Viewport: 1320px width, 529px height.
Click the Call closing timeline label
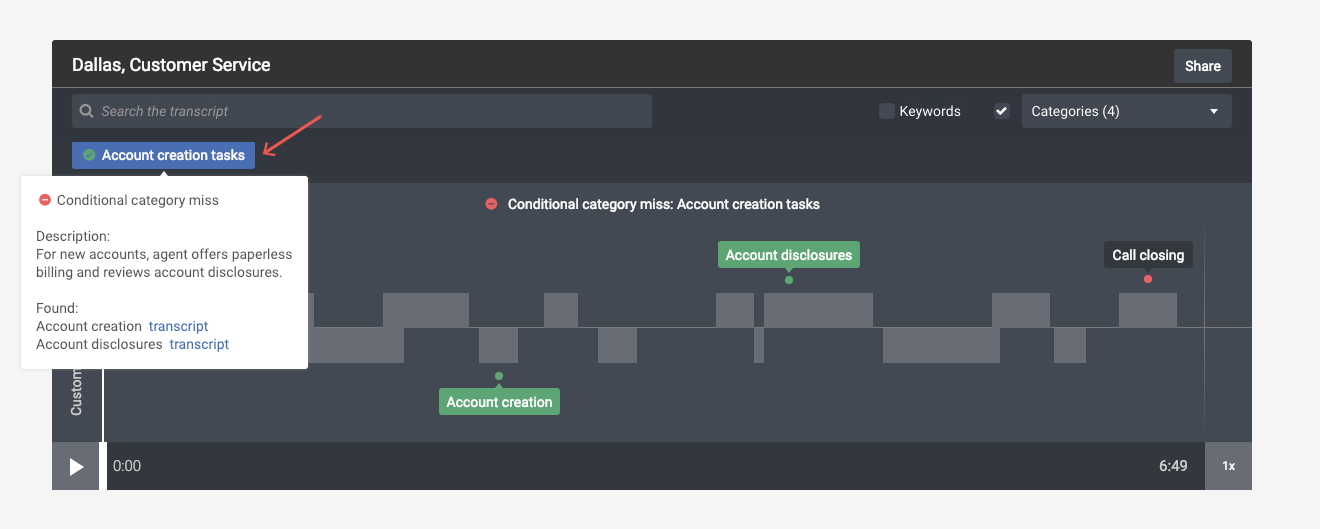coord(1147,255)
